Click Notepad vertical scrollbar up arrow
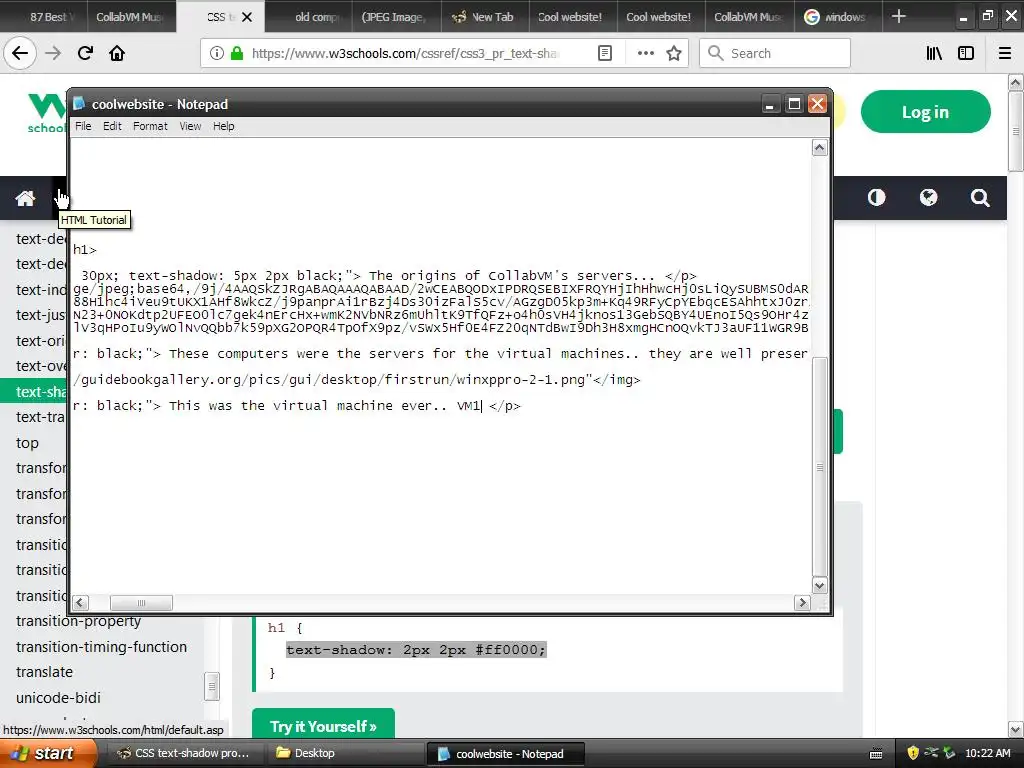 [820, 148]
